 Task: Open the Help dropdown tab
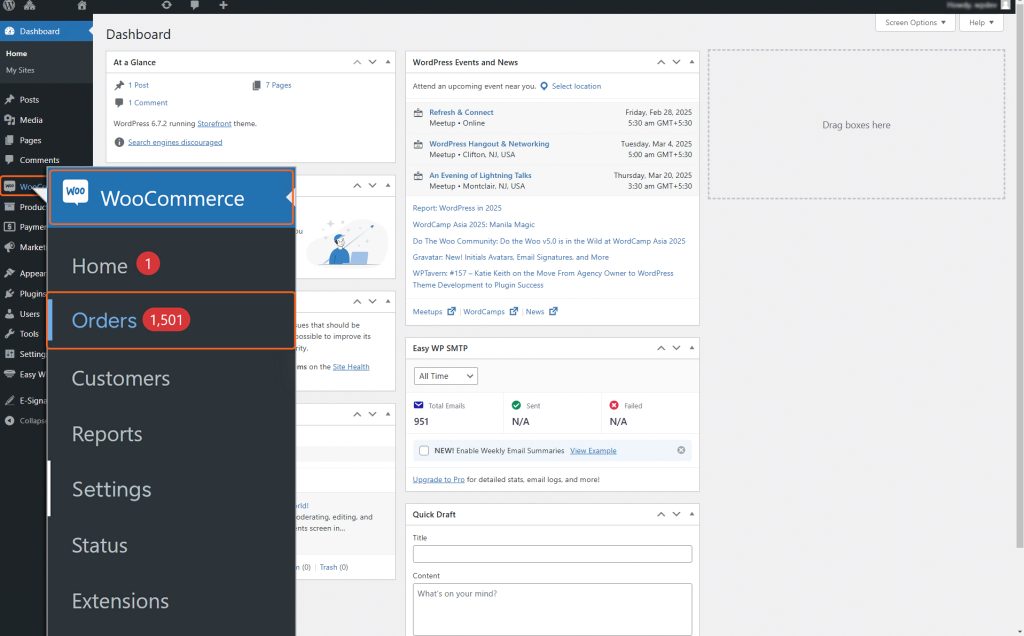[980, 22]
